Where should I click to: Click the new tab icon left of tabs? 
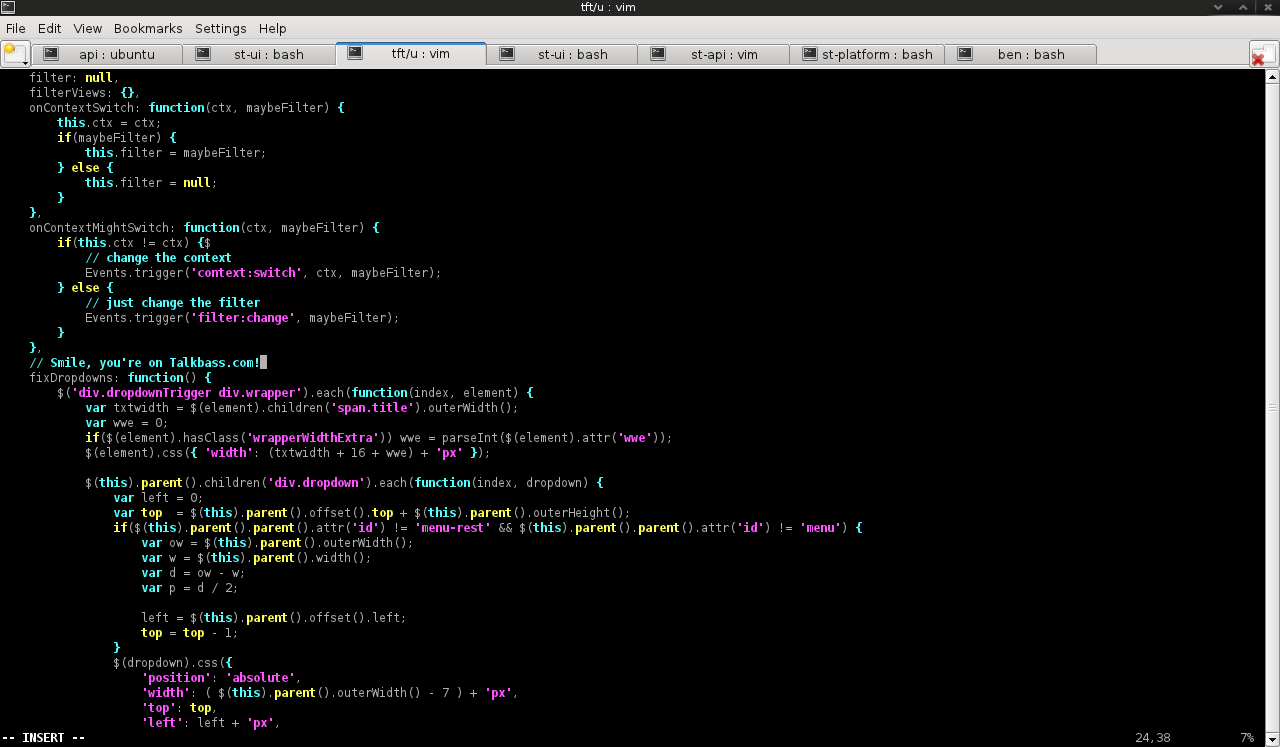click(x=15, y=54)
